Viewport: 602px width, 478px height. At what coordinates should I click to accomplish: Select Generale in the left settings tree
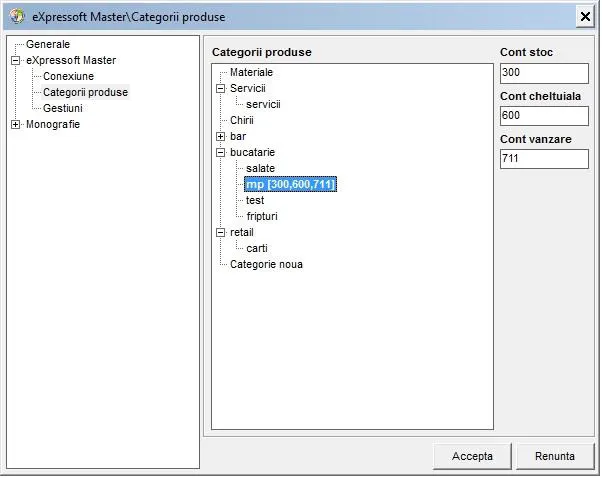[48, 44]
